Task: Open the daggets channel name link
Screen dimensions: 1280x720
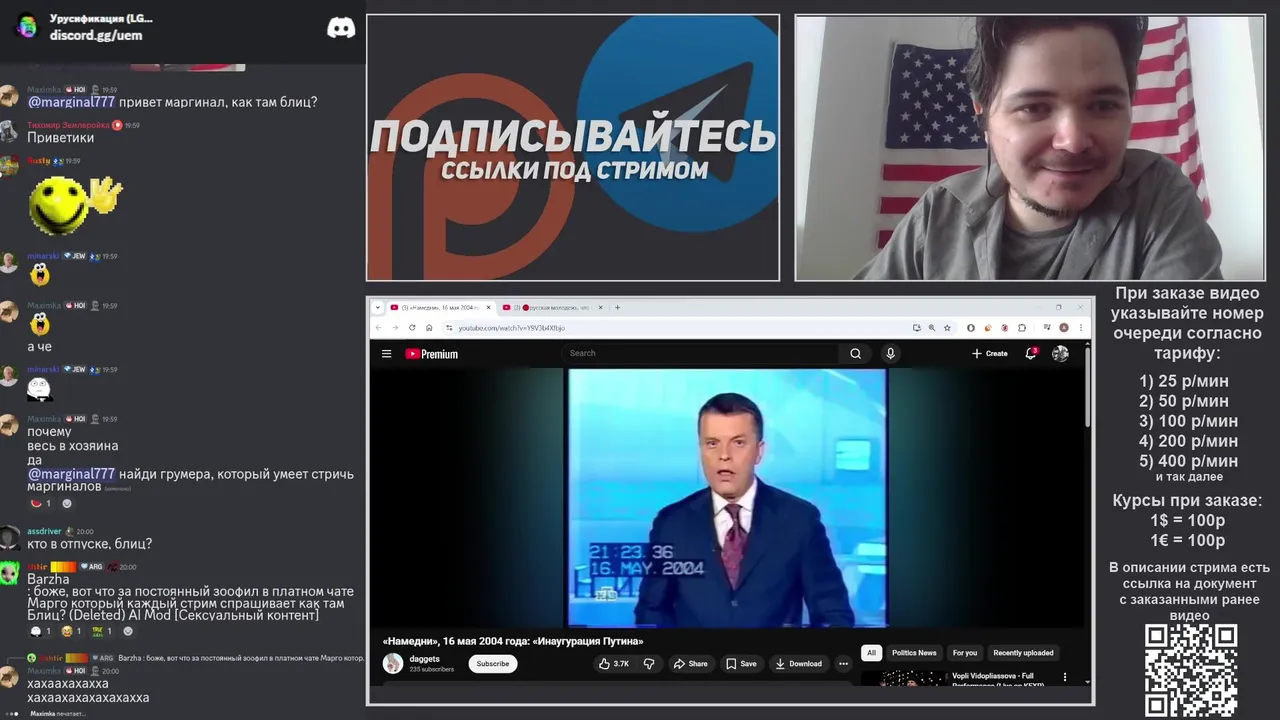Action: pyautogui.click(x=424, y=659)
